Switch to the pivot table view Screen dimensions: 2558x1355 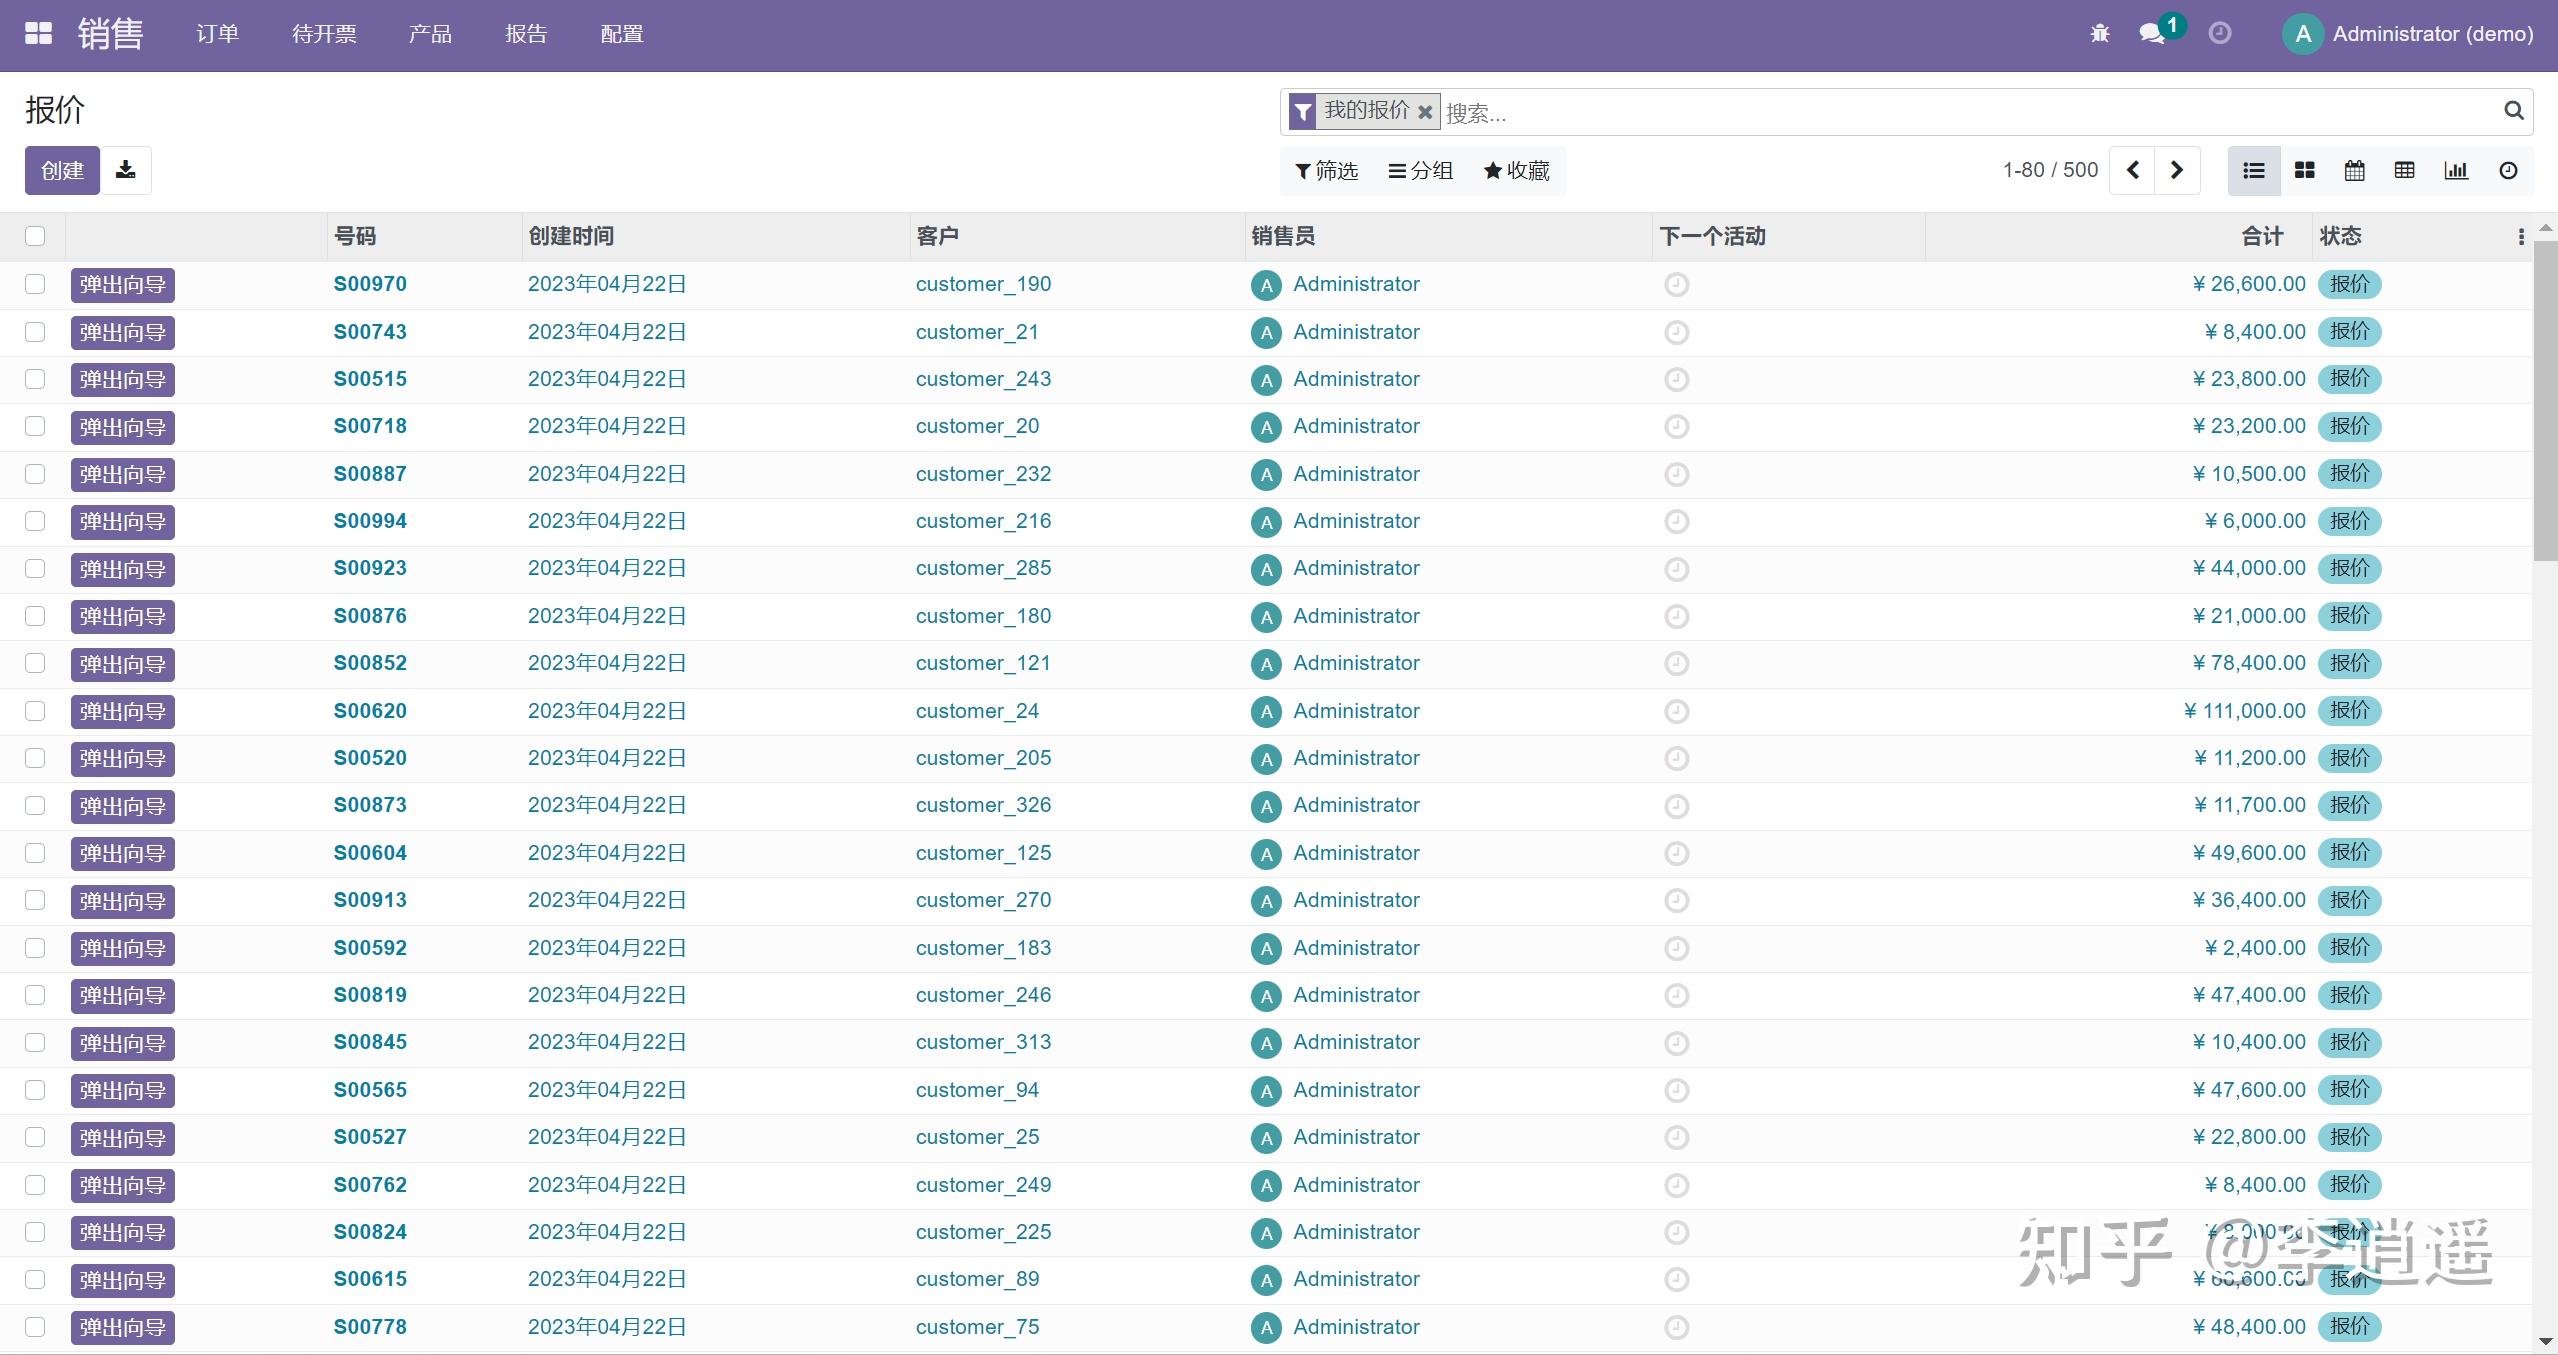point(2405,170)
